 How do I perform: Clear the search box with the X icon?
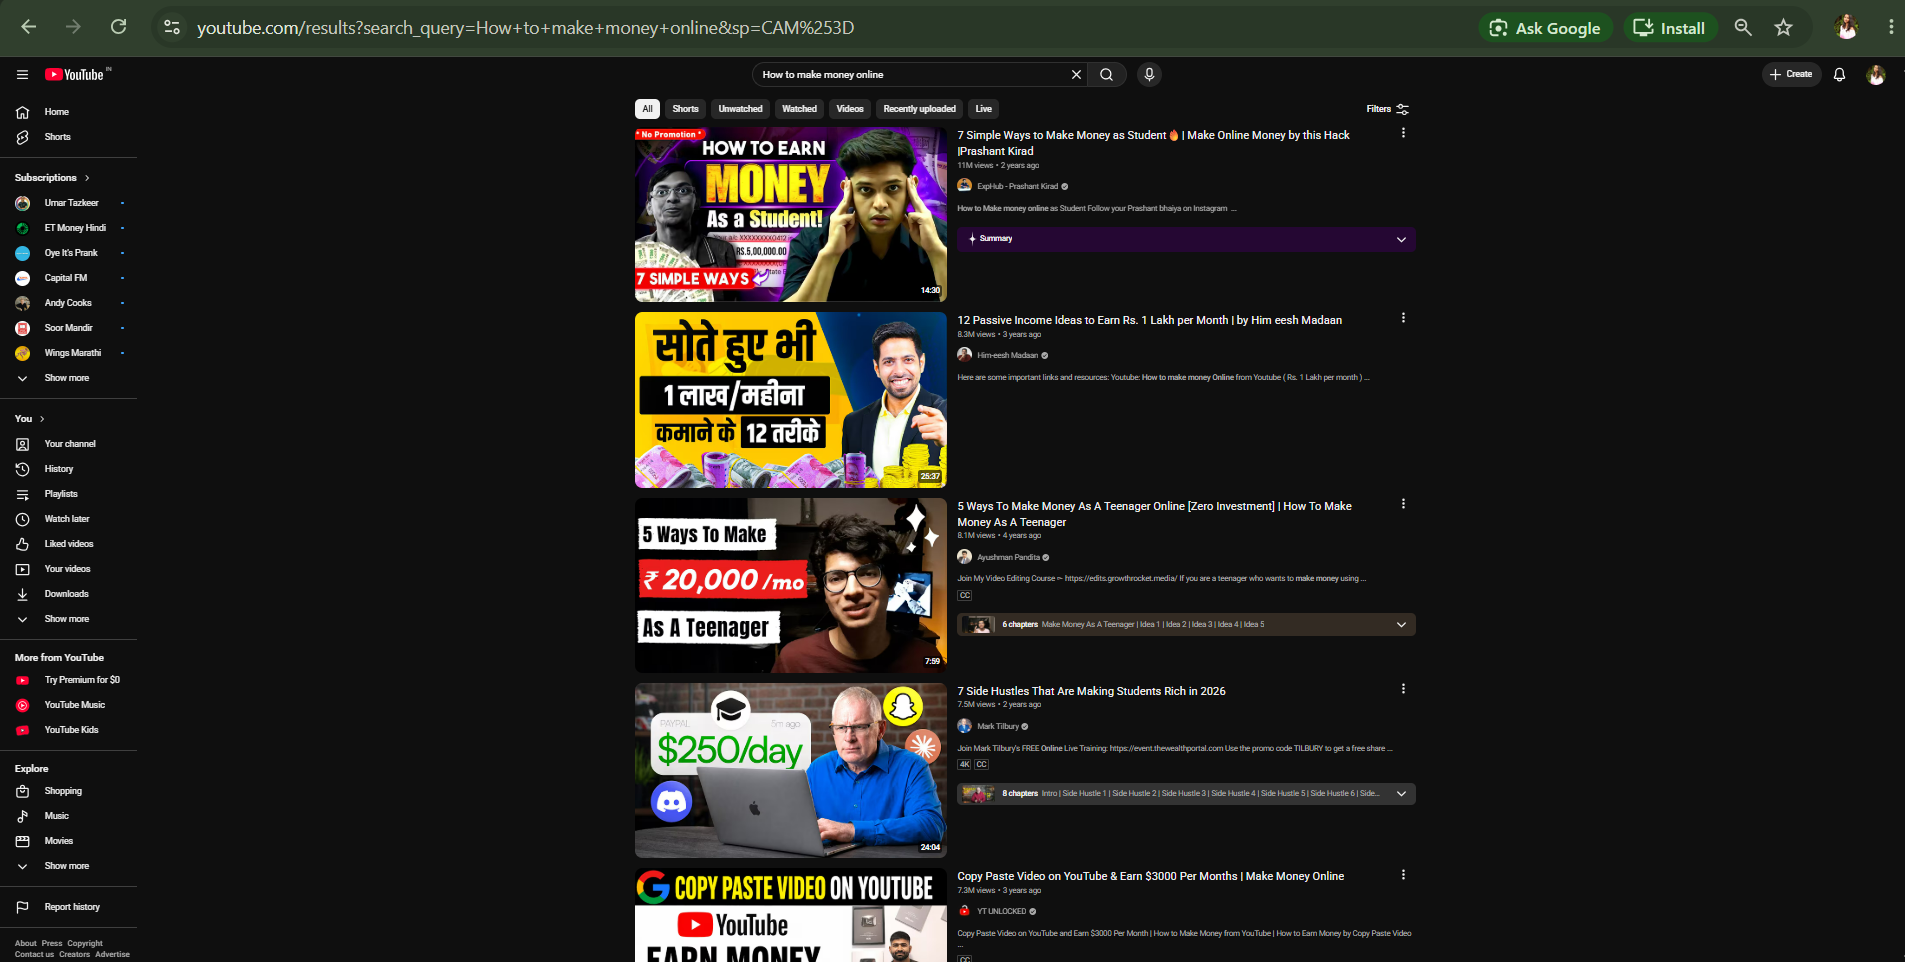(1076, 75)
